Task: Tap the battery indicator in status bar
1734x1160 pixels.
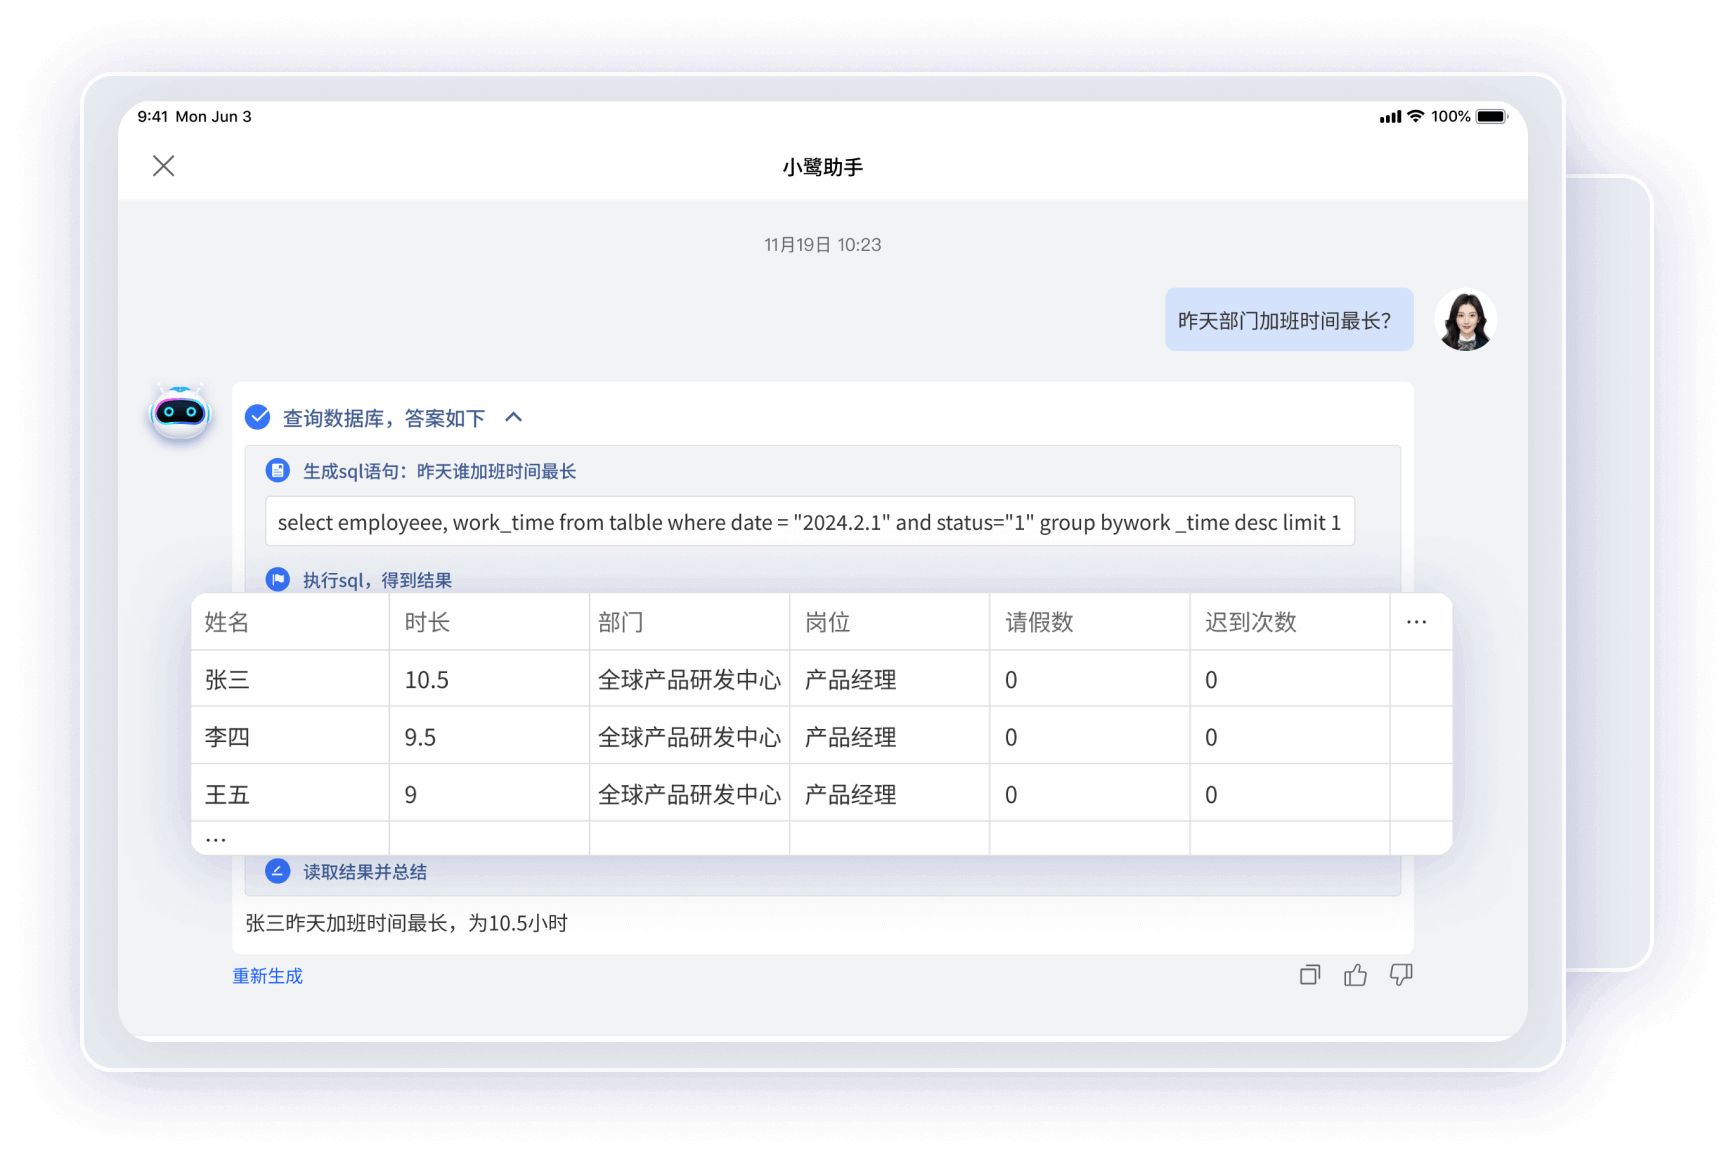Action: [1491, 116]
